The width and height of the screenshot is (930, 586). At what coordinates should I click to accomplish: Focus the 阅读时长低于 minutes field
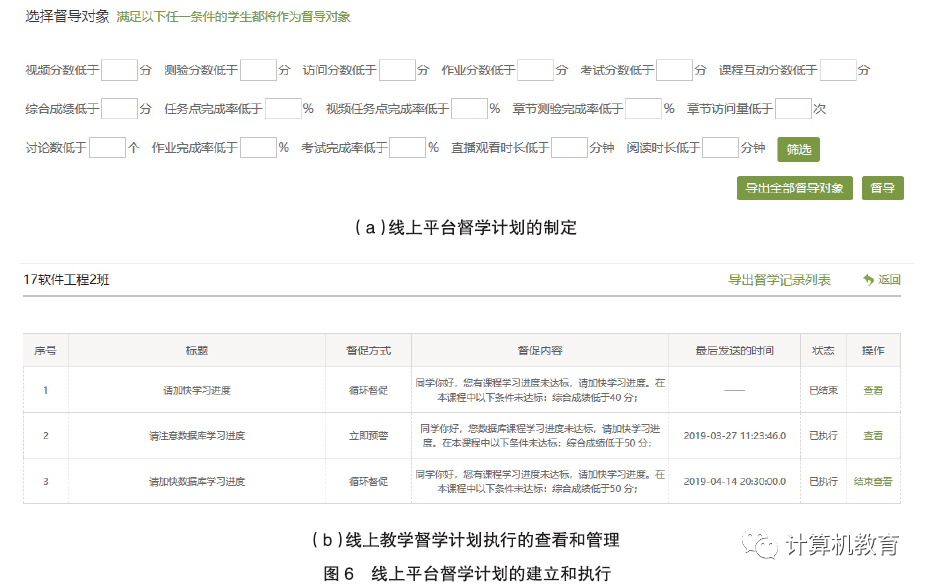click(x=720, y=148)
